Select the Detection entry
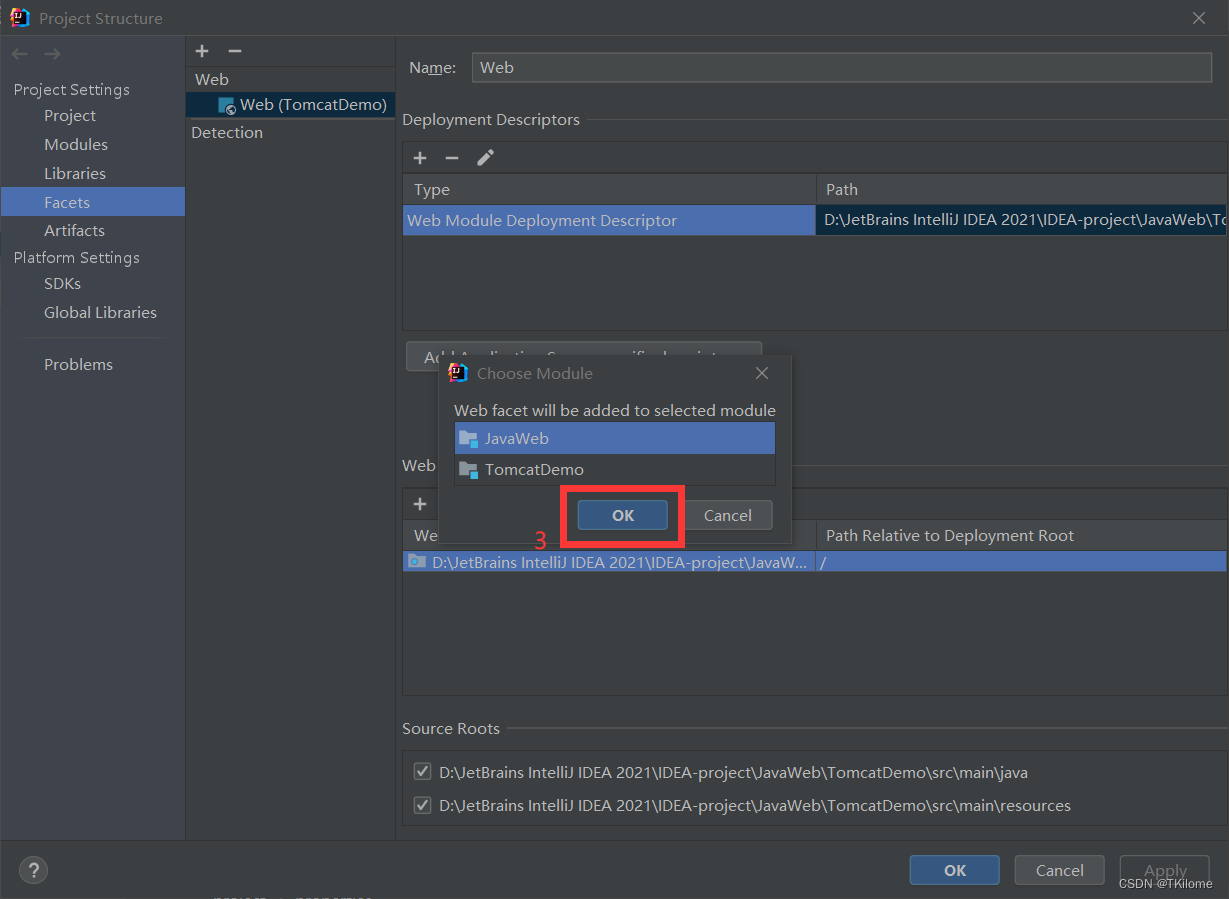The width and height of the screenshot is (1229, 899). click(227, 132)
